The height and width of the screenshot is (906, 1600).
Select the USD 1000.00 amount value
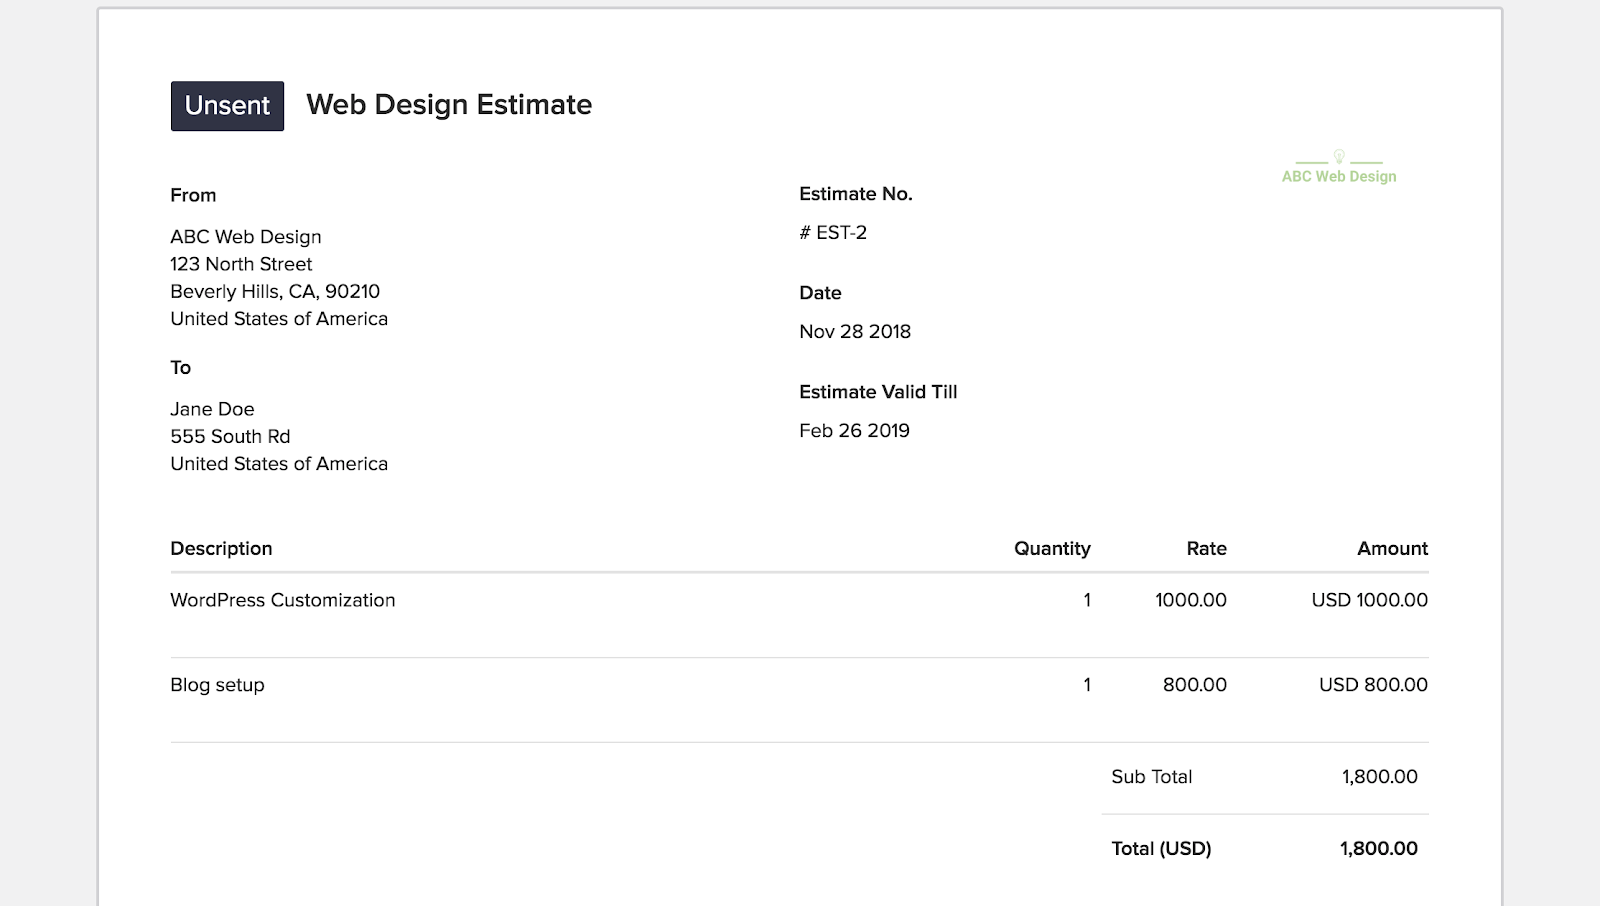click(x=1370, y=600)
